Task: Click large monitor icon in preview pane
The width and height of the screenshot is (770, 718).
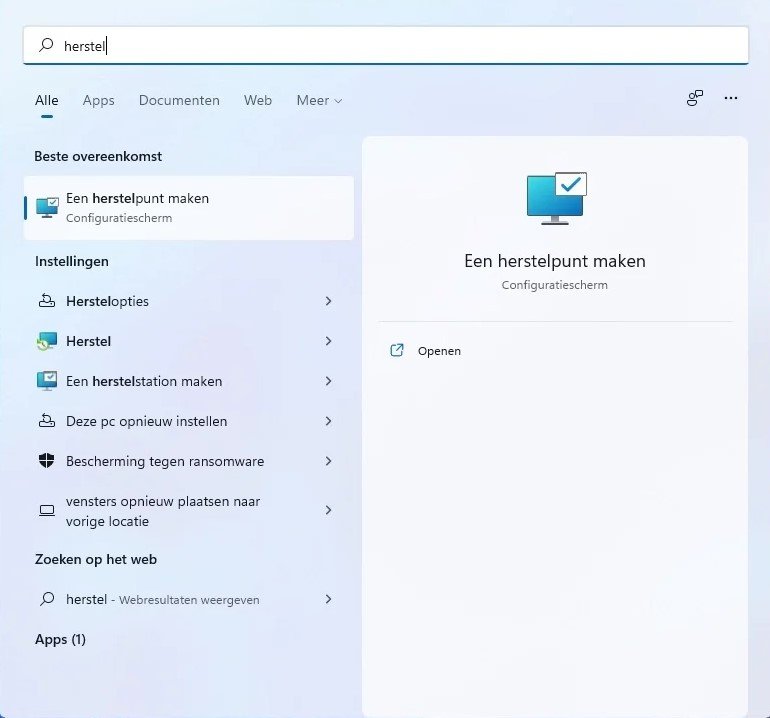Action: coord(556,199)
